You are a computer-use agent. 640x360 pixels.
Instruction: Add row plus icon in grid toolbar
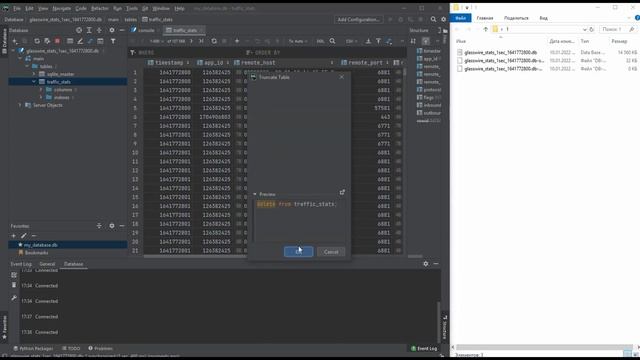pos(237,41)
